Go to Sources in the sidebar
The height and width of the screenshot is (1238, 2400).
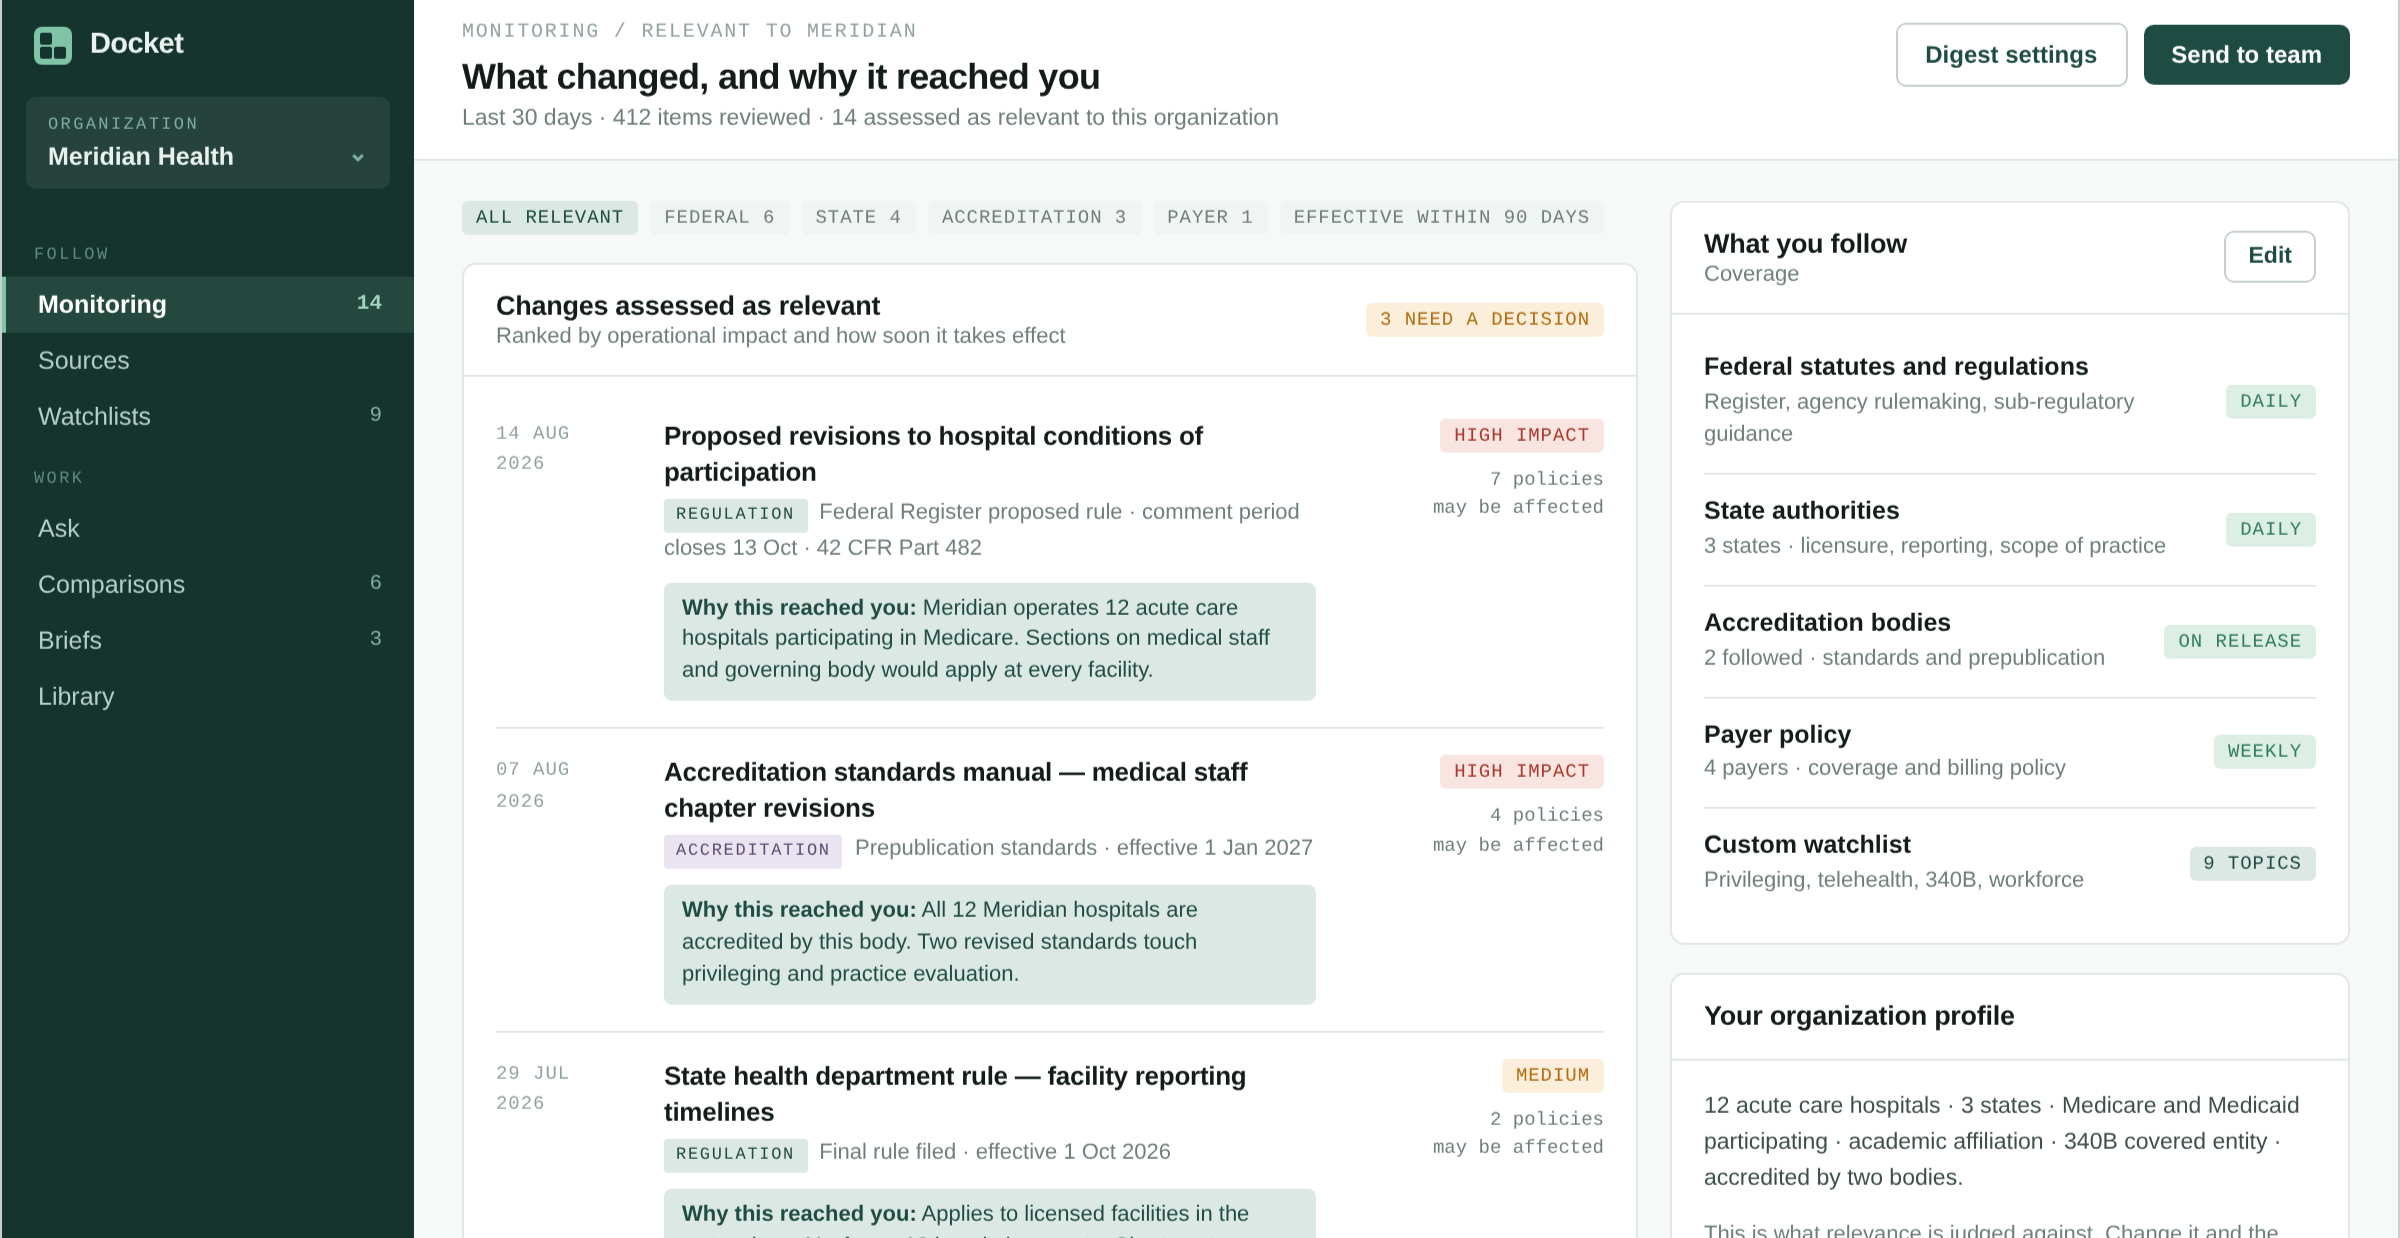[208, 360]
